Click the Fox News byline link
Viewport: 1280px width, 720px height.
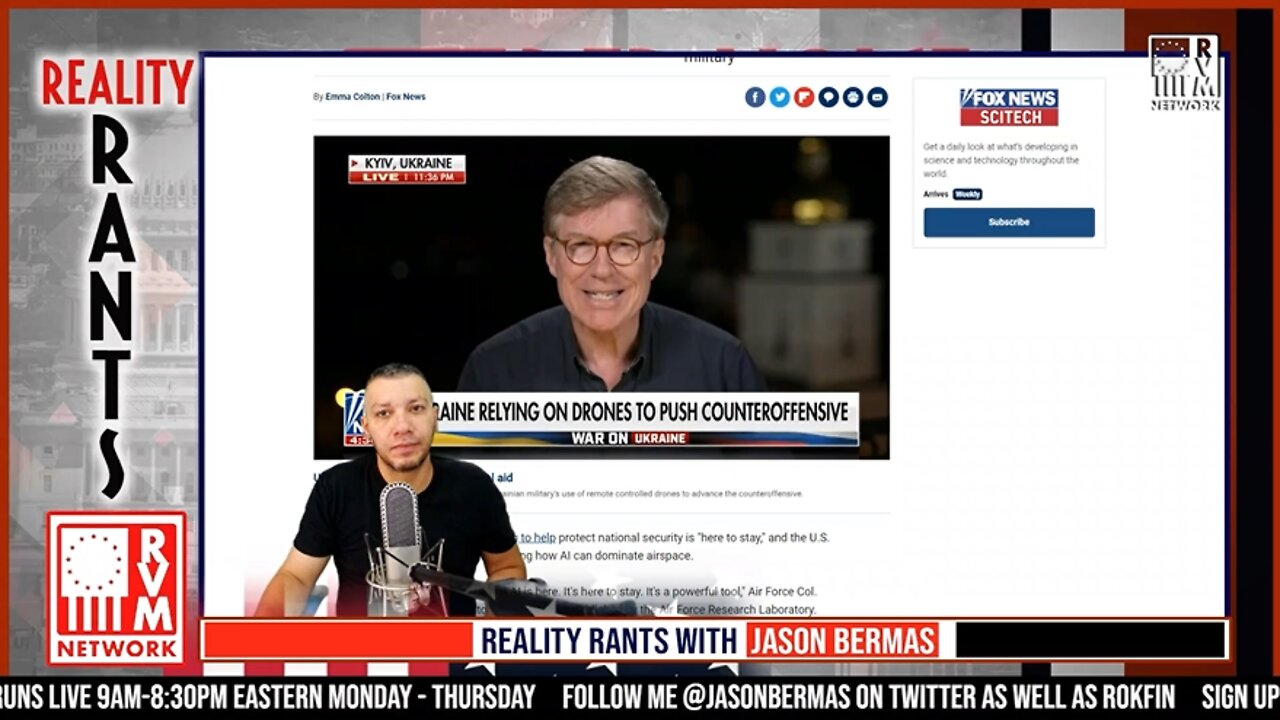(x=406, y=97)
